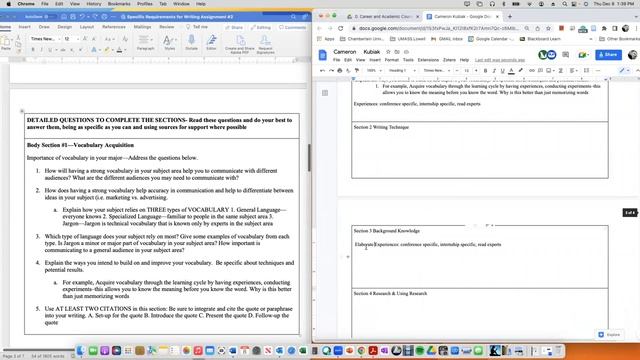Toggle Strikethrough in the Word ribbon

point(63,50)
